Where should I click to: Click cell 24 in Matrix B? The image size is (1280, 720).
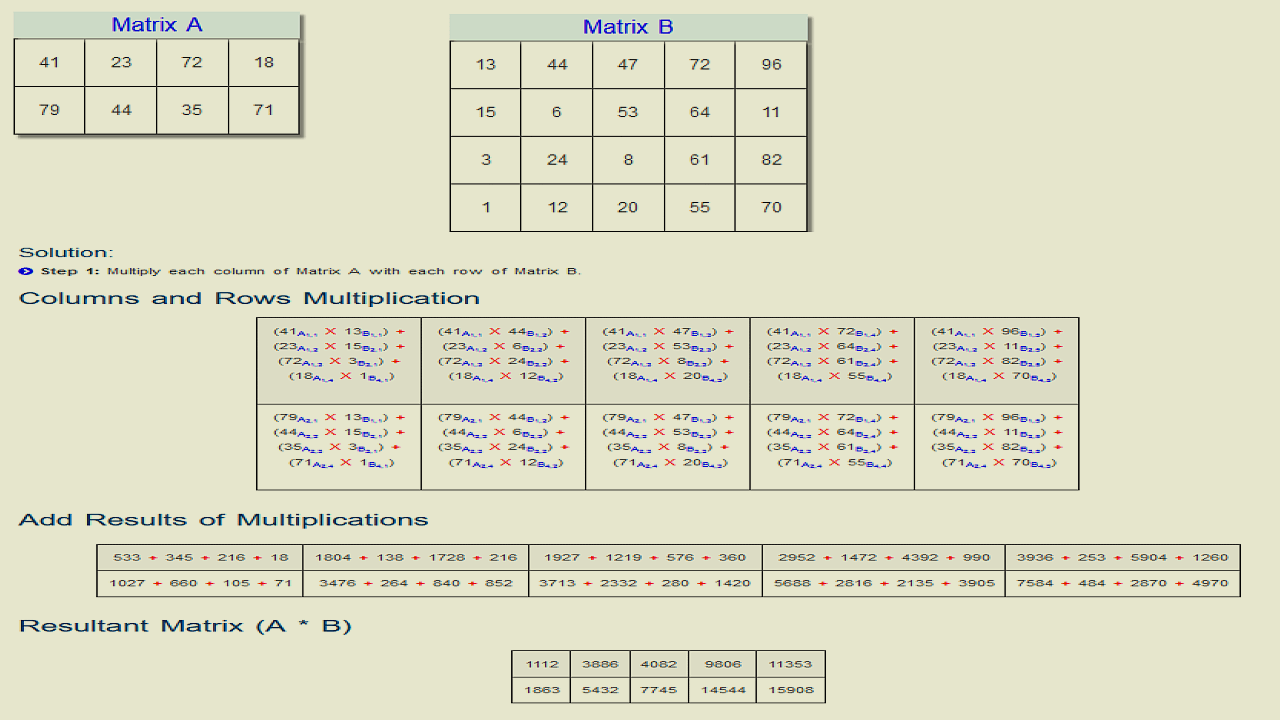557,160
